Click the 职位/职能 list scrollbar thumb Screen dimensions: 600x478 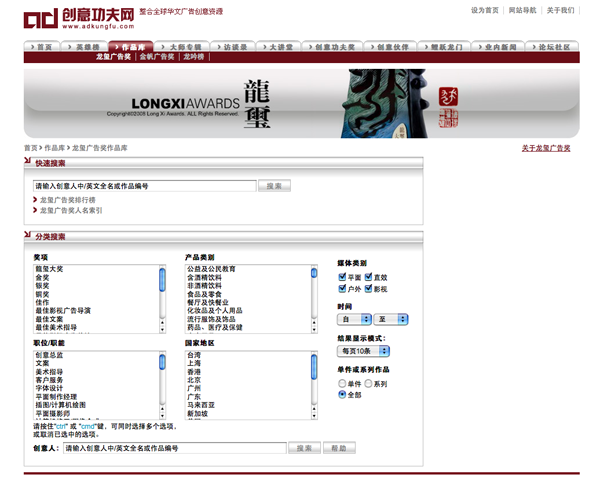click(162, 362)
